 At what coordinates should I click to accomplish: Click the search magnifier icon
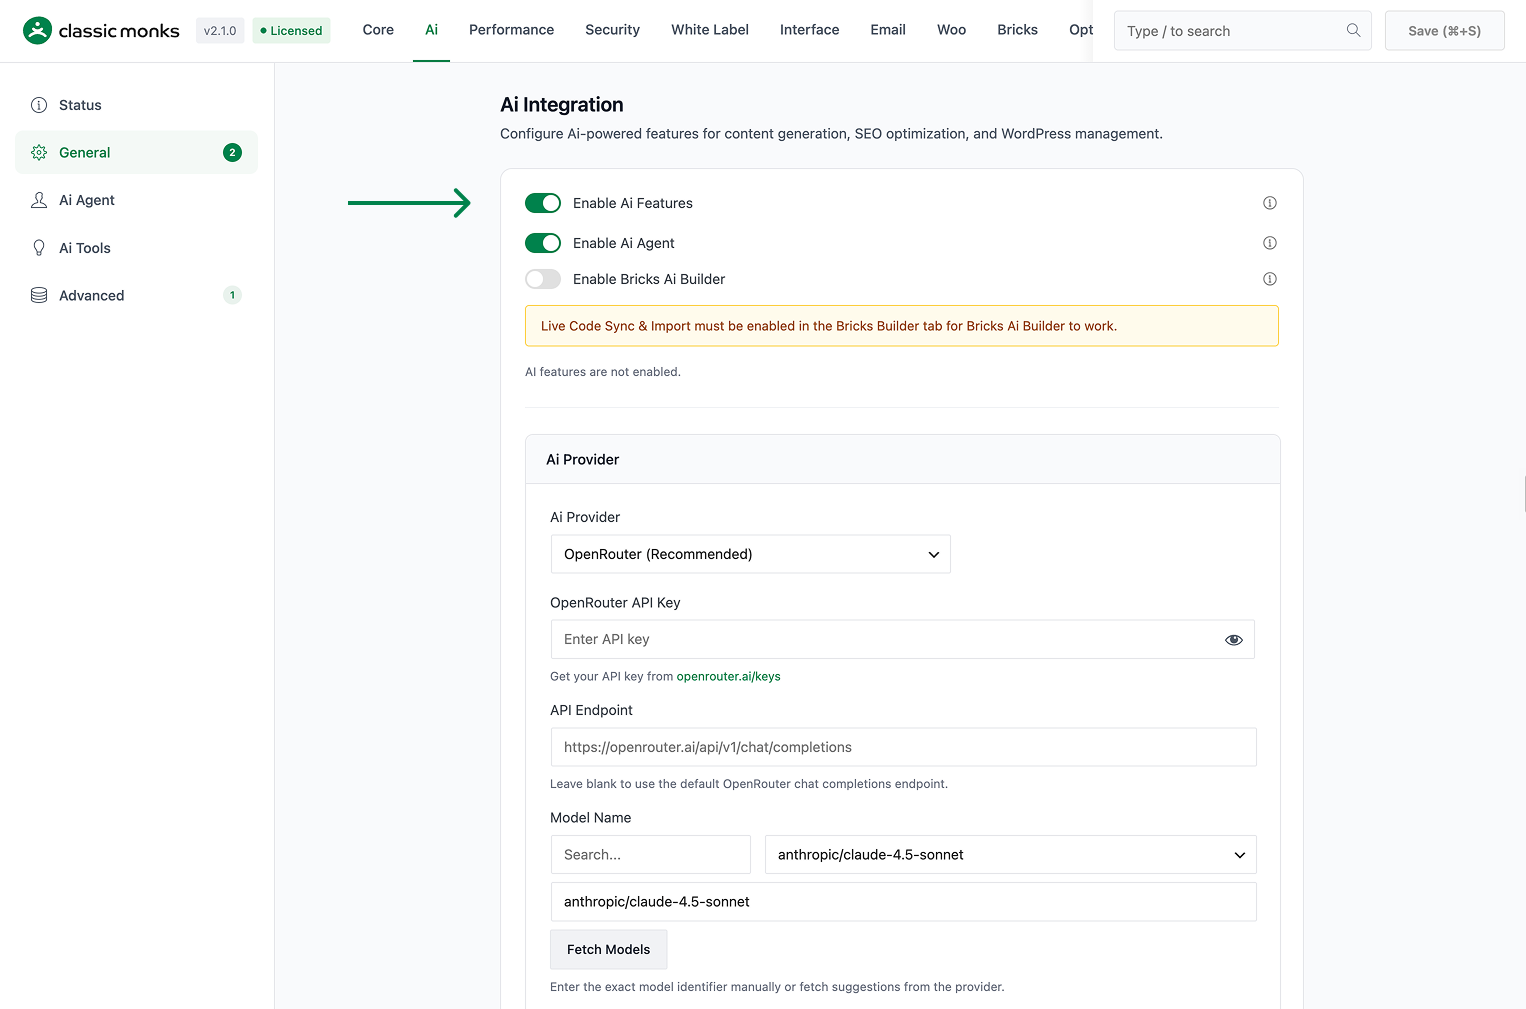(1353, 30)
